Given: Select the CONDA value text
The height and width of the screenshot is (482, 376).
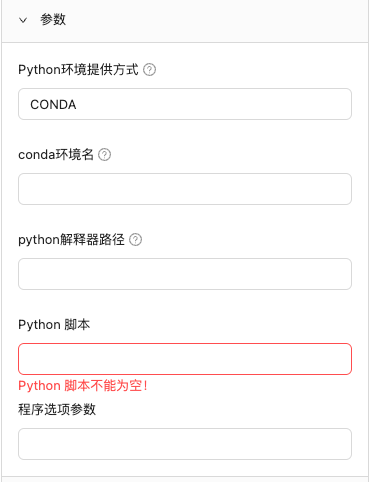Looking at the screenshot, I should [53, 105].
